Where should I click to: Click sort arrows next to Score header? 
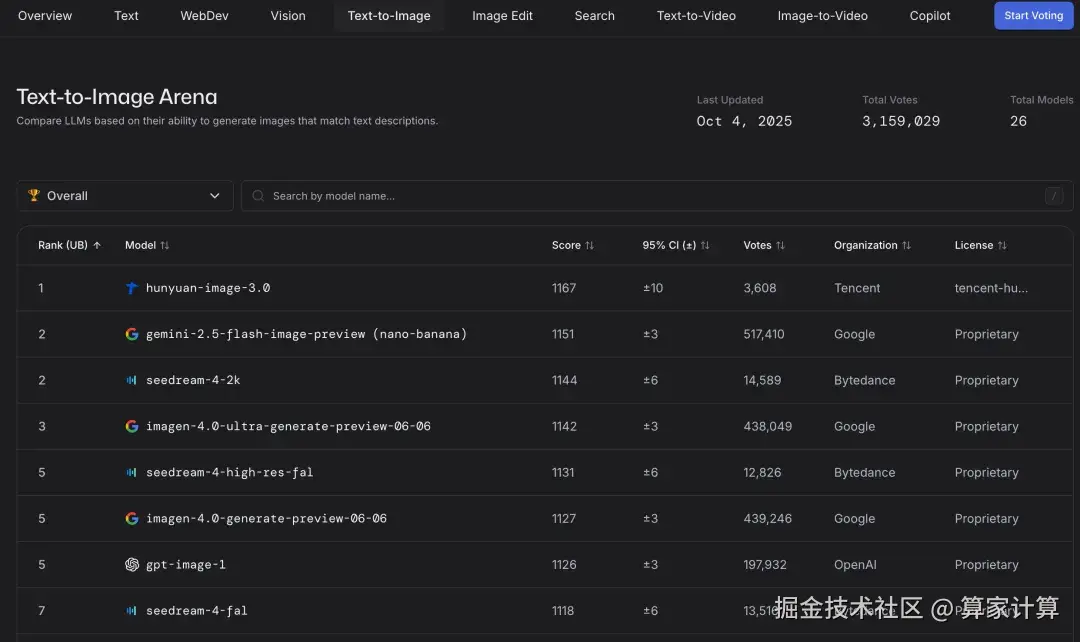(590, 245)
